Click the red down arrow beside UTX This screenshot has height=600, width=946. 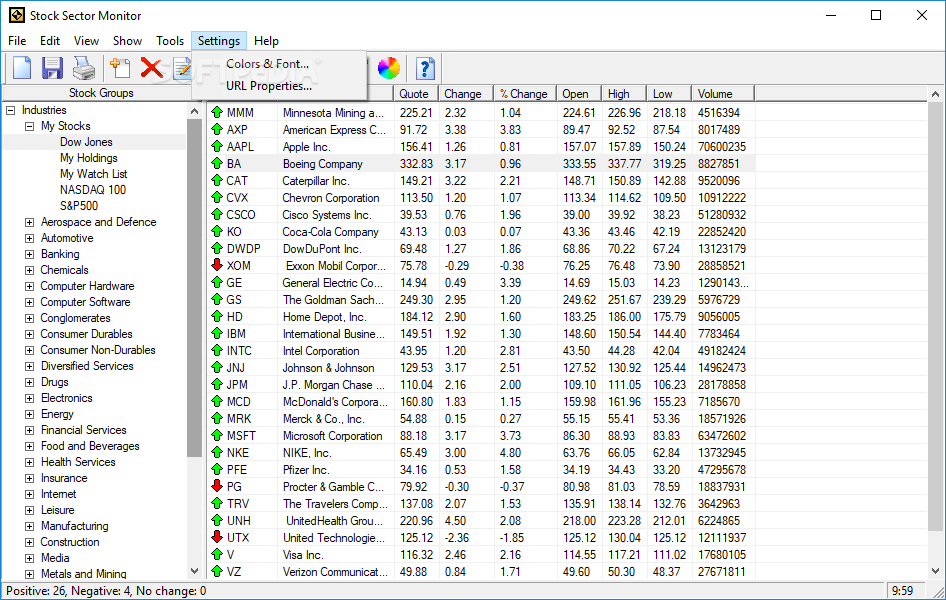click(x=217, y=537)
